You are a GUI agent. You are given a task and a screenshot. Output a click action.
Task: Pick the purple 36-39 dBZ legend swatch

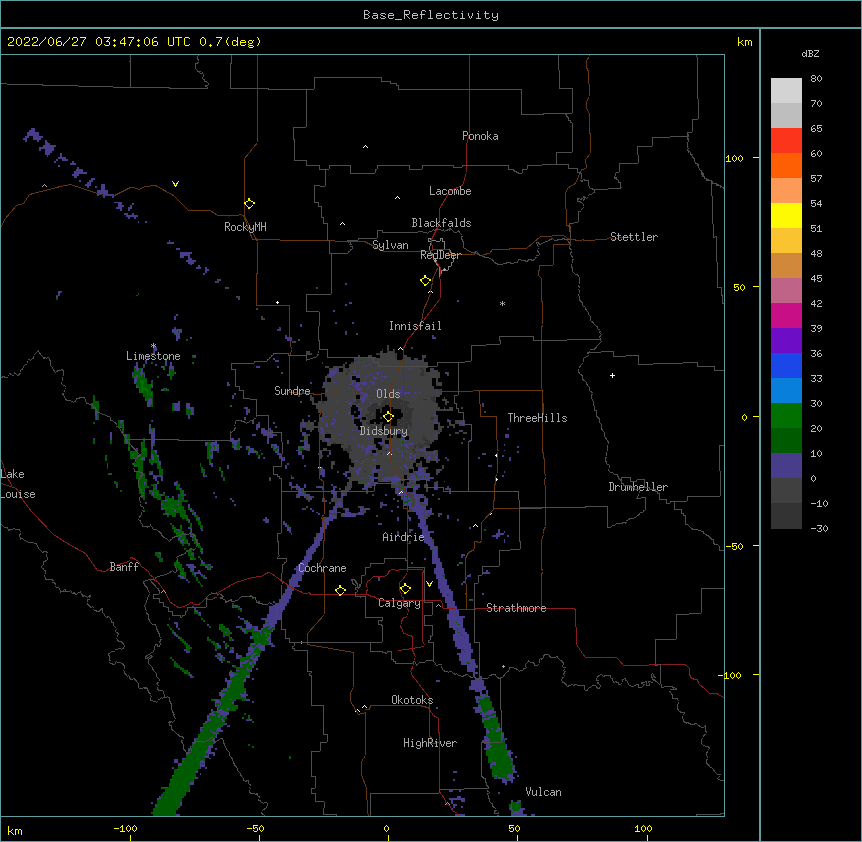[x=786, y=341]
